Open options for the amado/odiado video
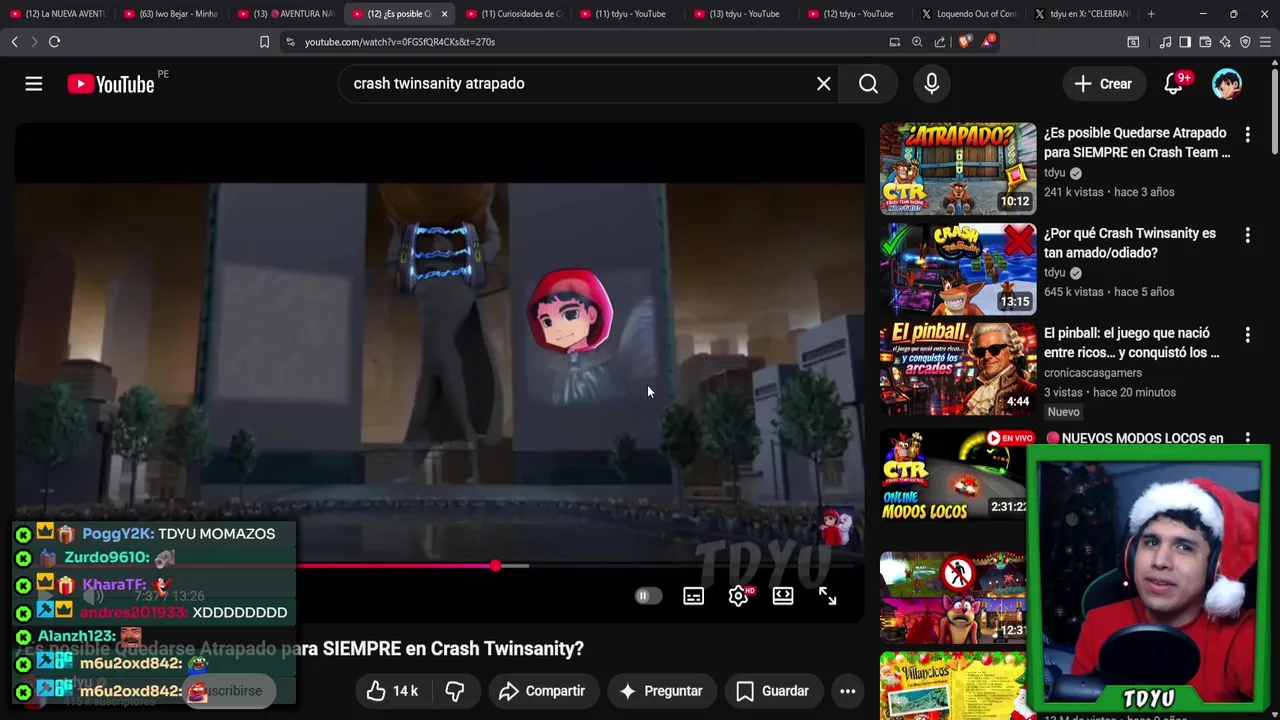The height and width of the screenshot is (720, 1280). [x=1247, y=235]
